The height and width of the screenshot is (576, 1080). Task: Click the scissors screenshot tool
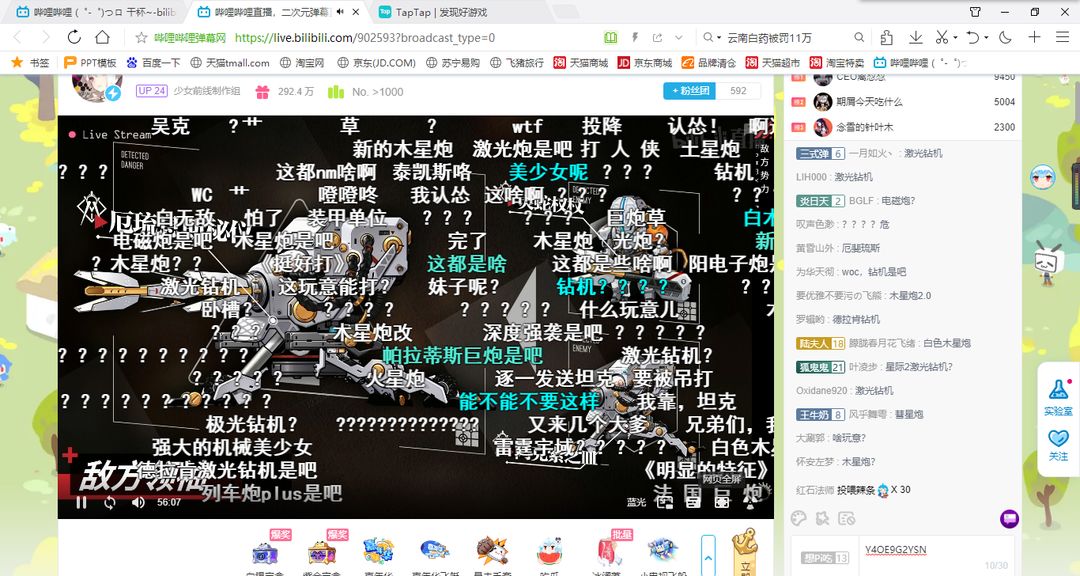pos(941,37)
